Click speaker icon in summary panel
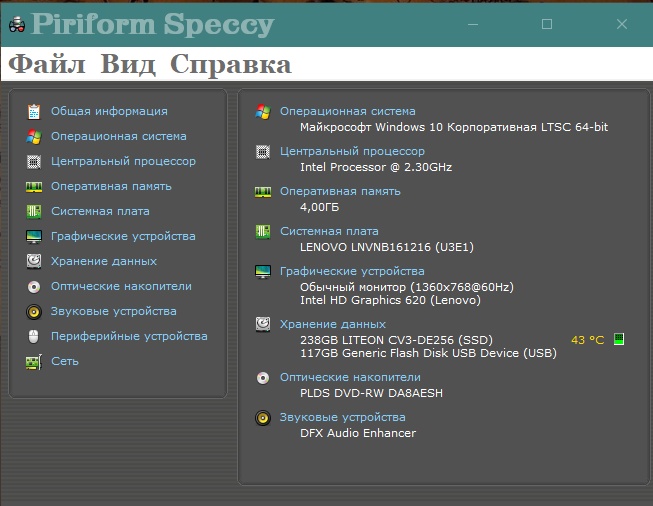The height and width of the screenshot is (506, 653). 263,418
